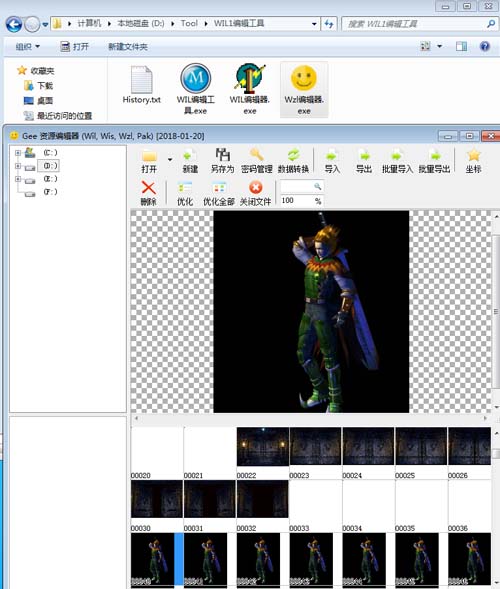Click the preview pane vertical scrollbar
500x589 pixels.
coord(496,311)
